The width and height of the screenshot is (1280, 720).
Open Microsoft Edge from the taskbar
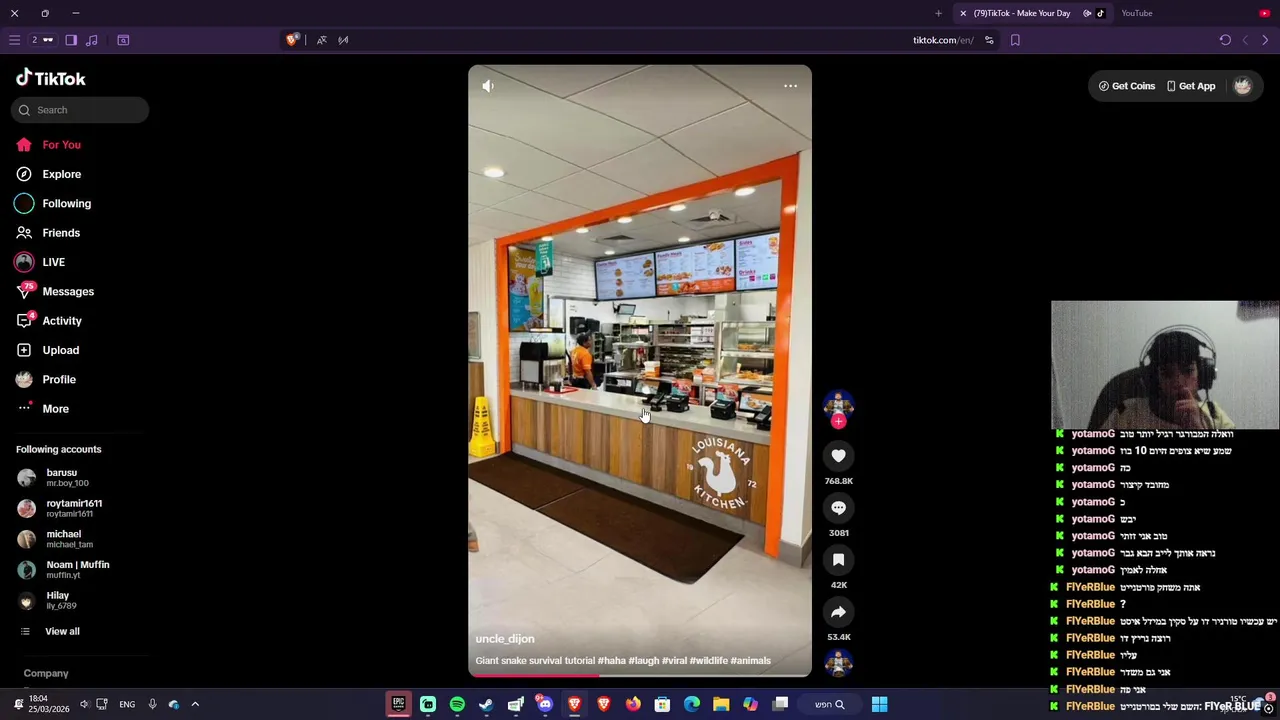coord(692,704)
